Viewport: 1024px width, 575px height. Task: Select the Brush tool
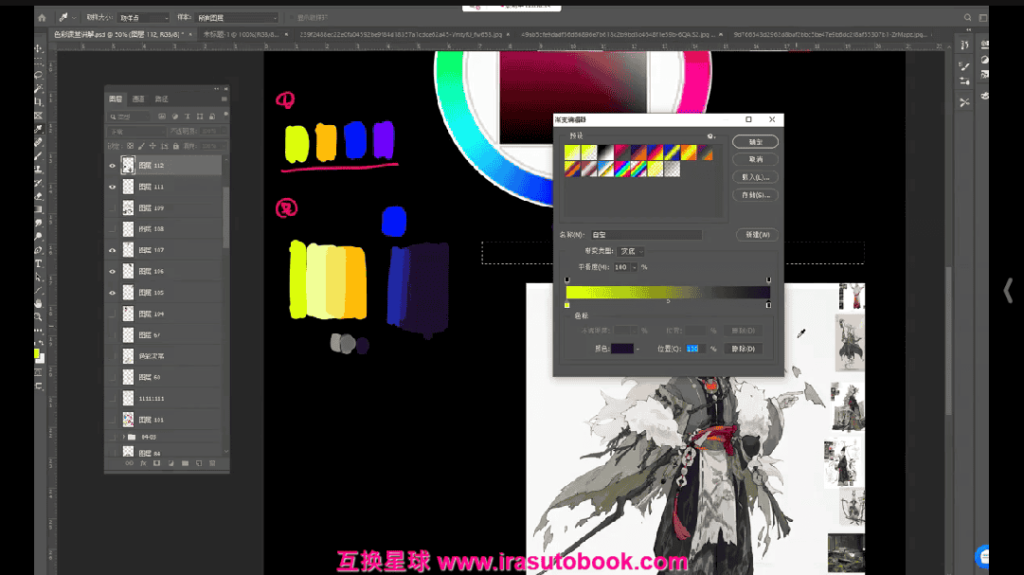pos(39,156)
